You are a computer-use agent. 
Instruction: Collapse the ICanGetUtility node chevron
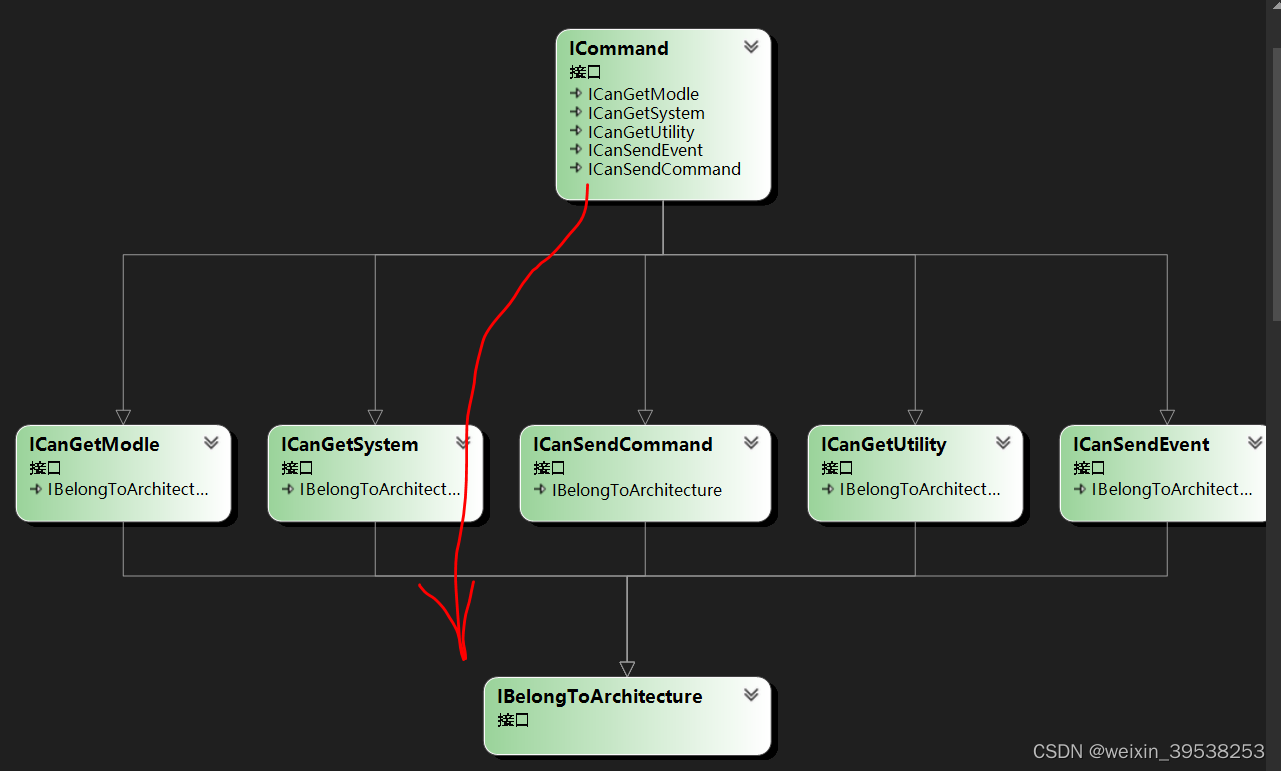point(1003,442)
